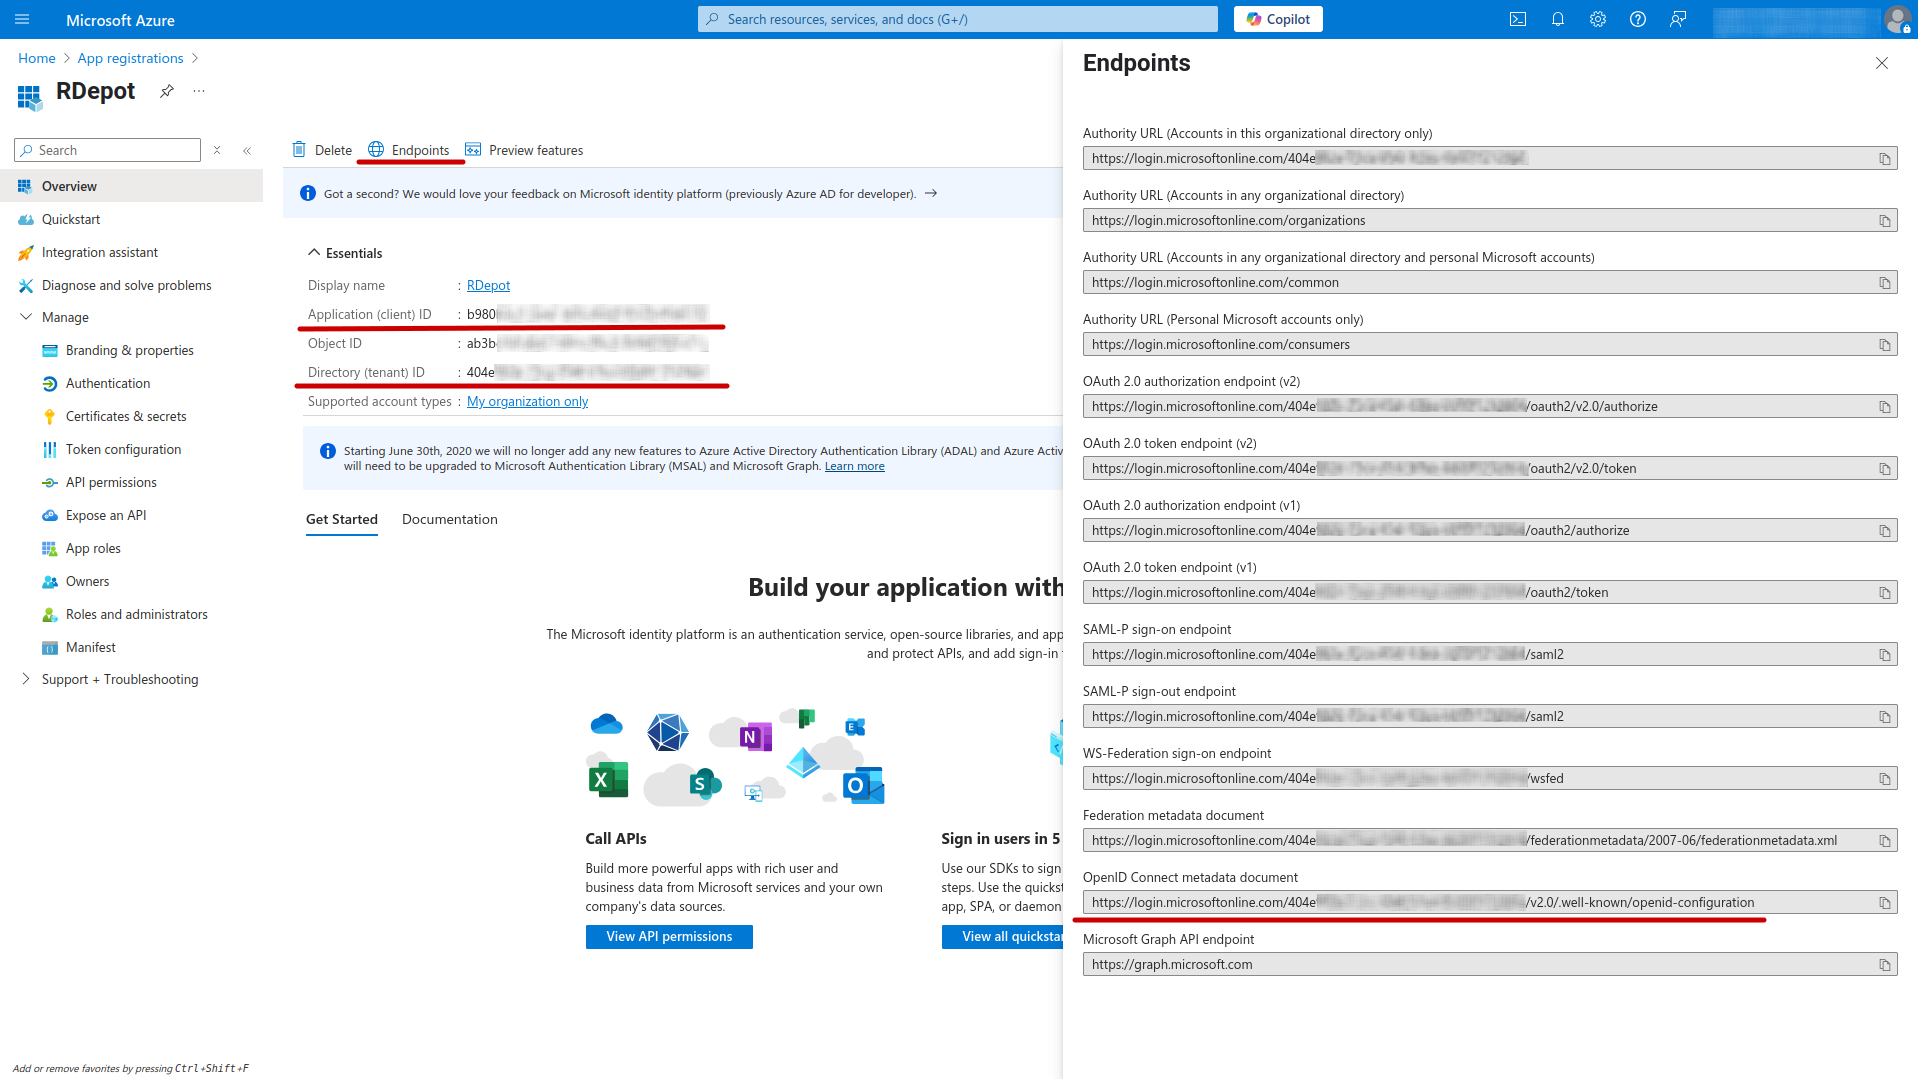Copy the OpenID Connect metadata document URL
Image resolution: width=1918 pixels, height=1079 pixels.
tap(1884, 903)
